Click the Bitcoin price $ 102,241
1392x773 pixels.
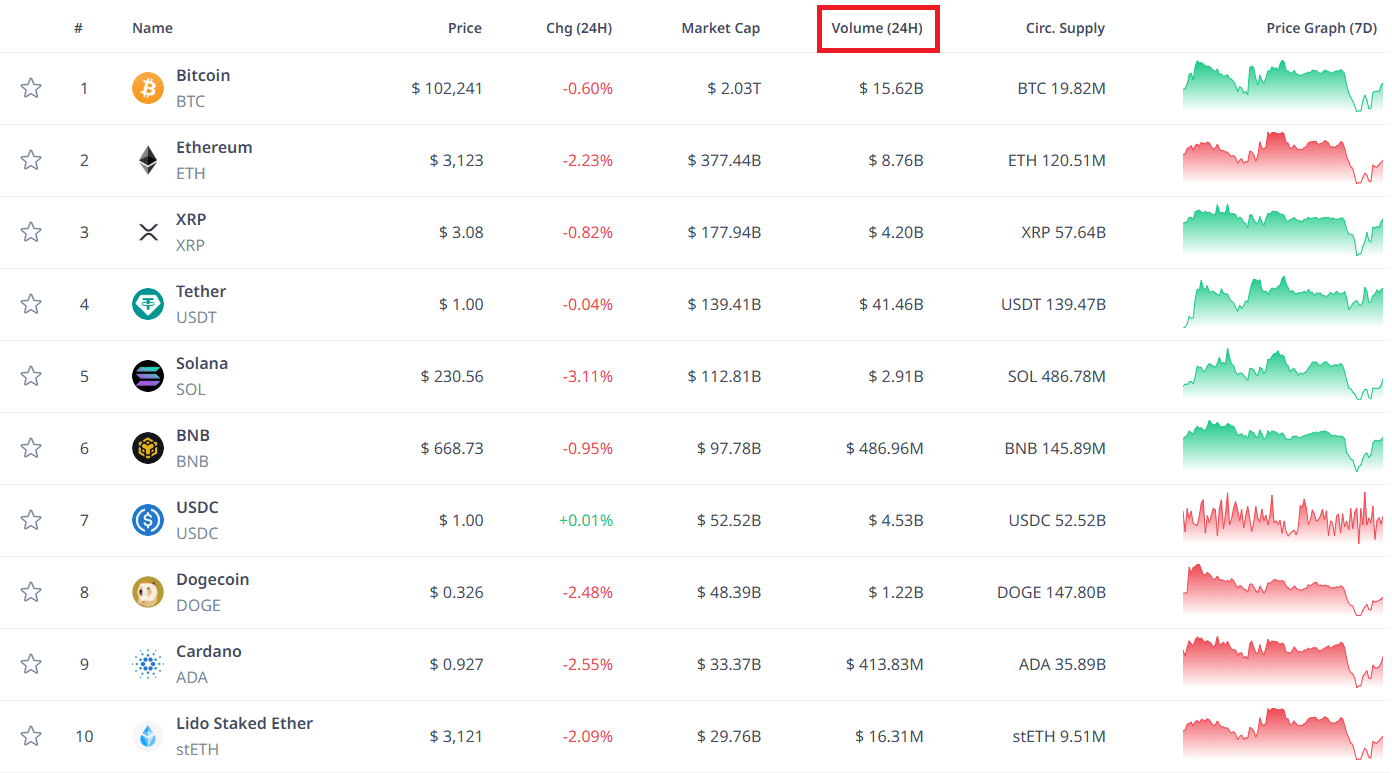(447, 88)
